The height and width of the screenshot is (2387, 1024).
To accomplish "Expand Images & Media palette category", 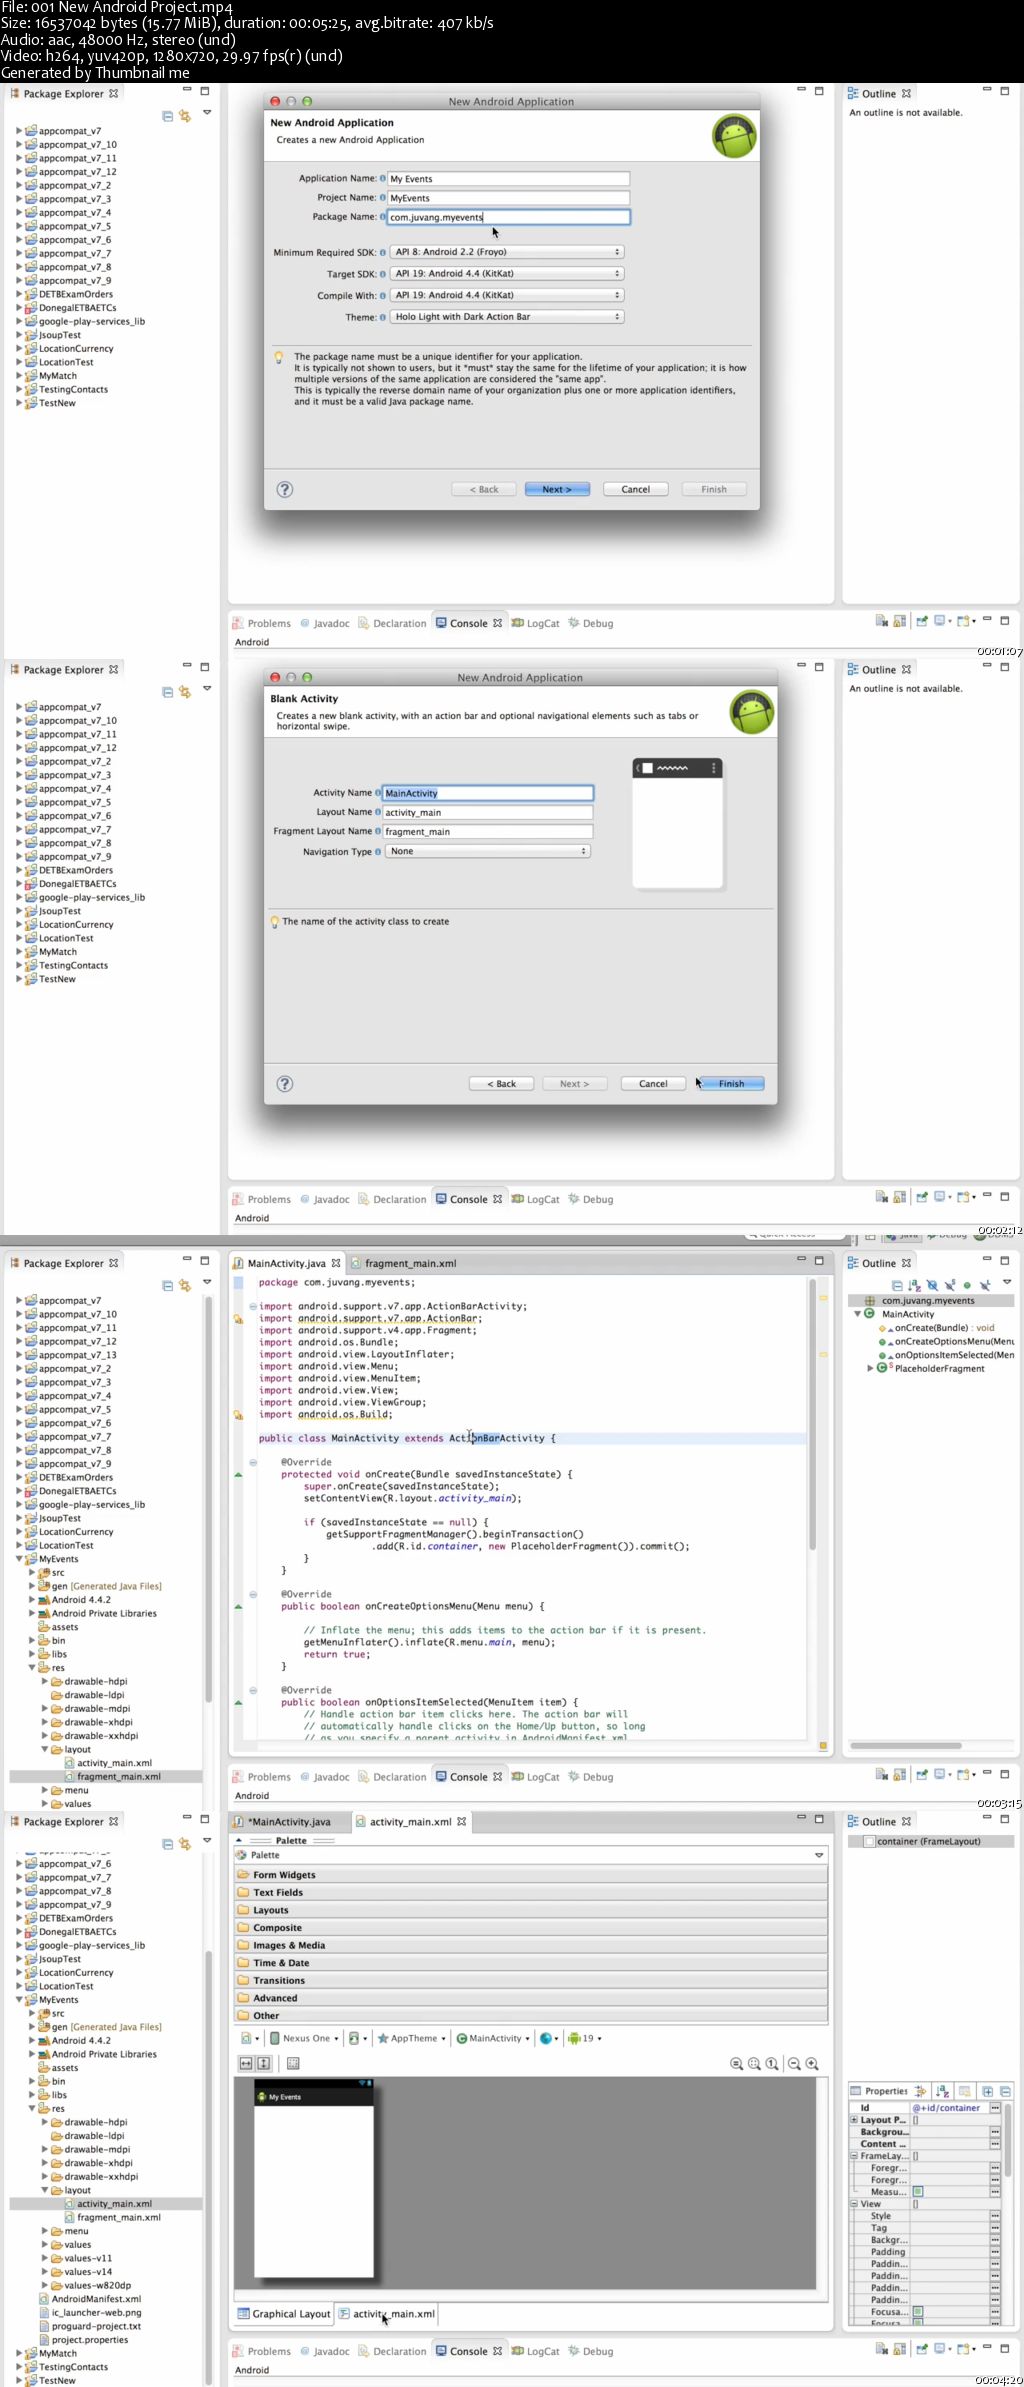I will tap(531, 1945).
